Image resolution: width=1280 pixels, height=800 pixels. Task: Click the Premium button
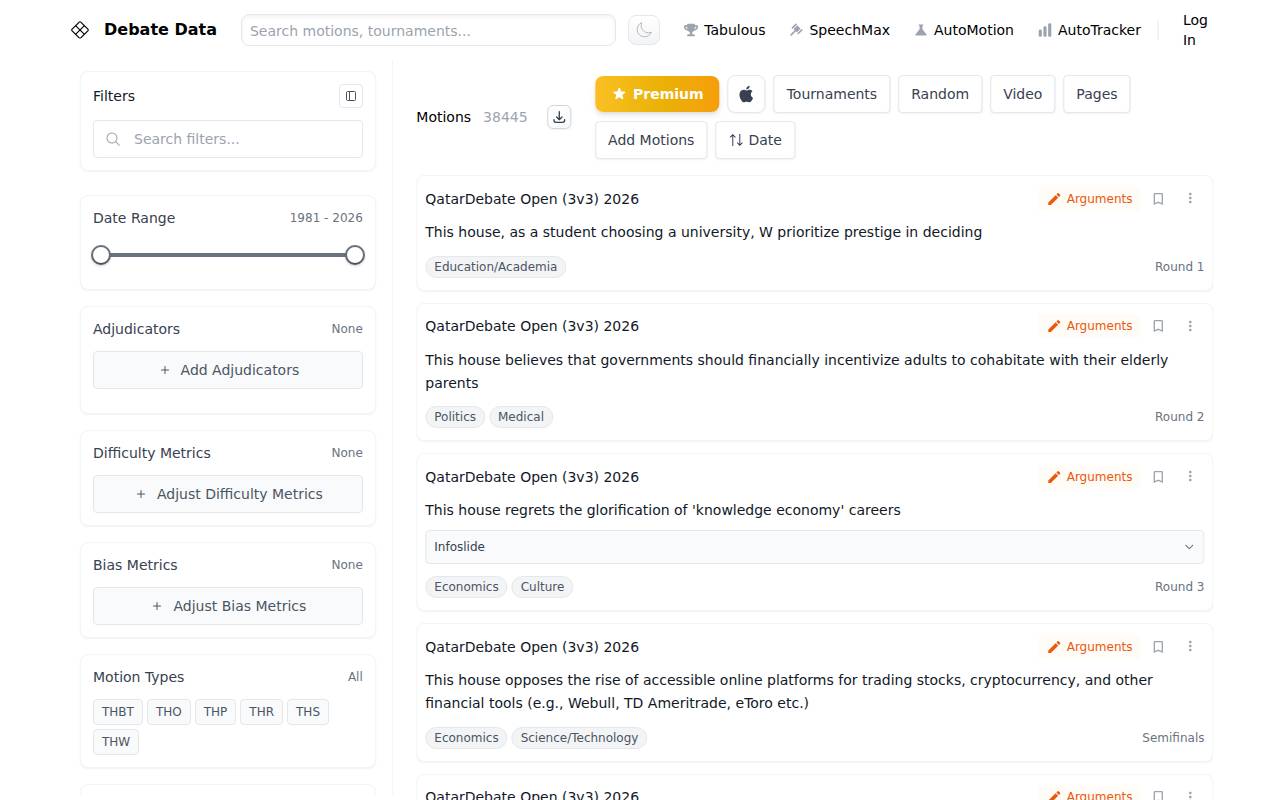pos(657,94)
